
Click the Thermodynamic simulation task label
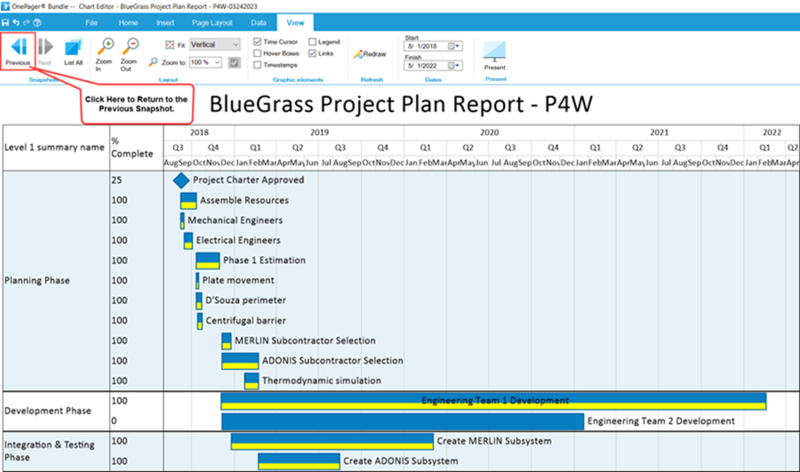[x=321, y=381]
